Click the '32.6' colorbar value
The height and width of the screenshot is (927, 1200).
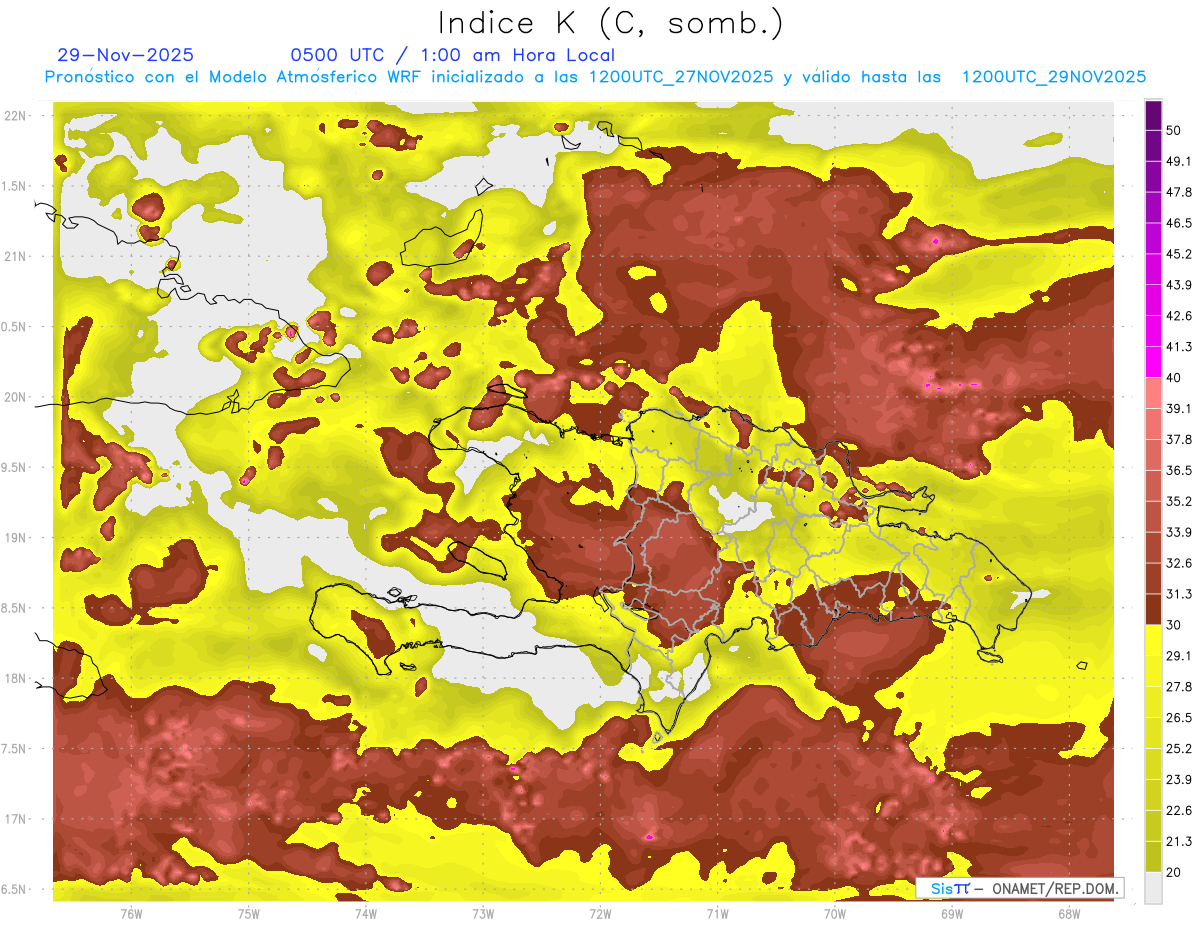pyautogui.click(x=1179, y=563)
